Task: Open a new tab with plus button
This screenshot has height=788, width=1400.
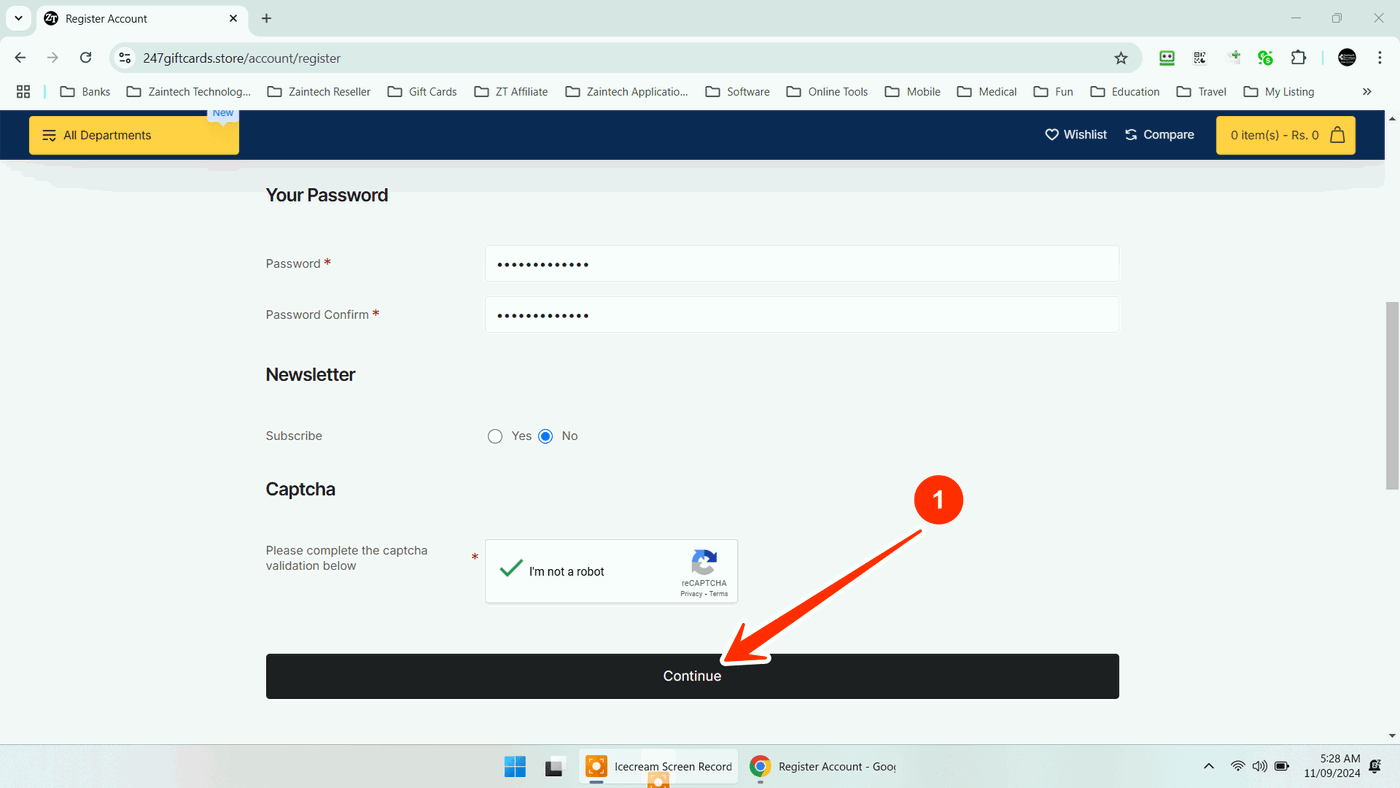Action: point(266,18)
